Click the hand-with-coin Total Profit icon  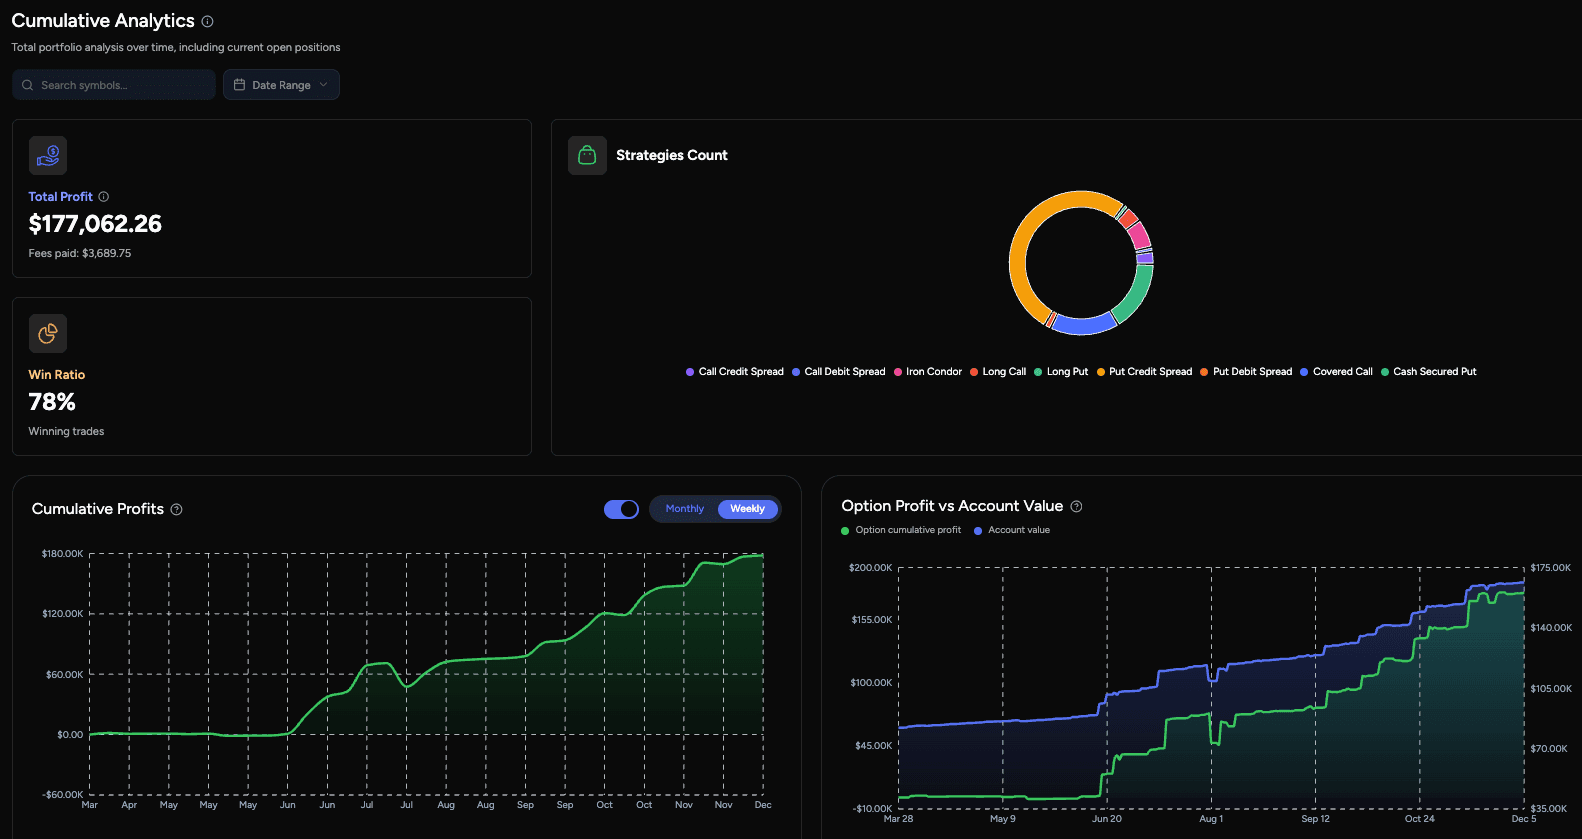48,156
